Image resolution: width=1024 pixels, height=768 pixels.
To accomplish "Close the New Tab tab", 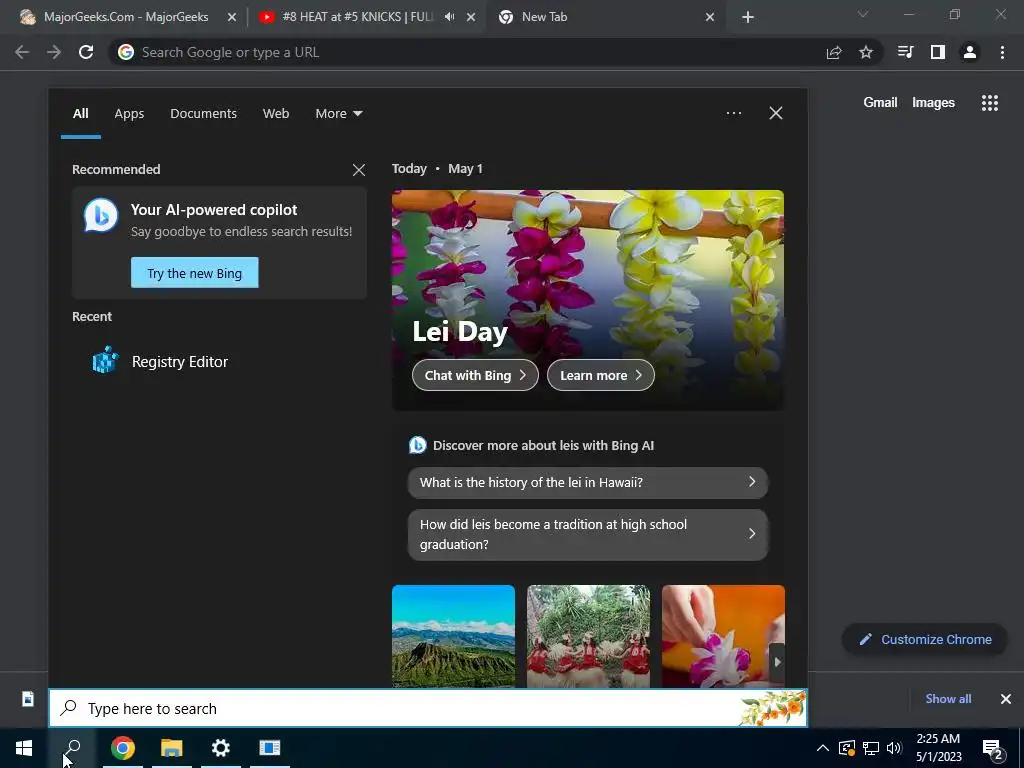I will pyautogui.click(x=710, y=18).
